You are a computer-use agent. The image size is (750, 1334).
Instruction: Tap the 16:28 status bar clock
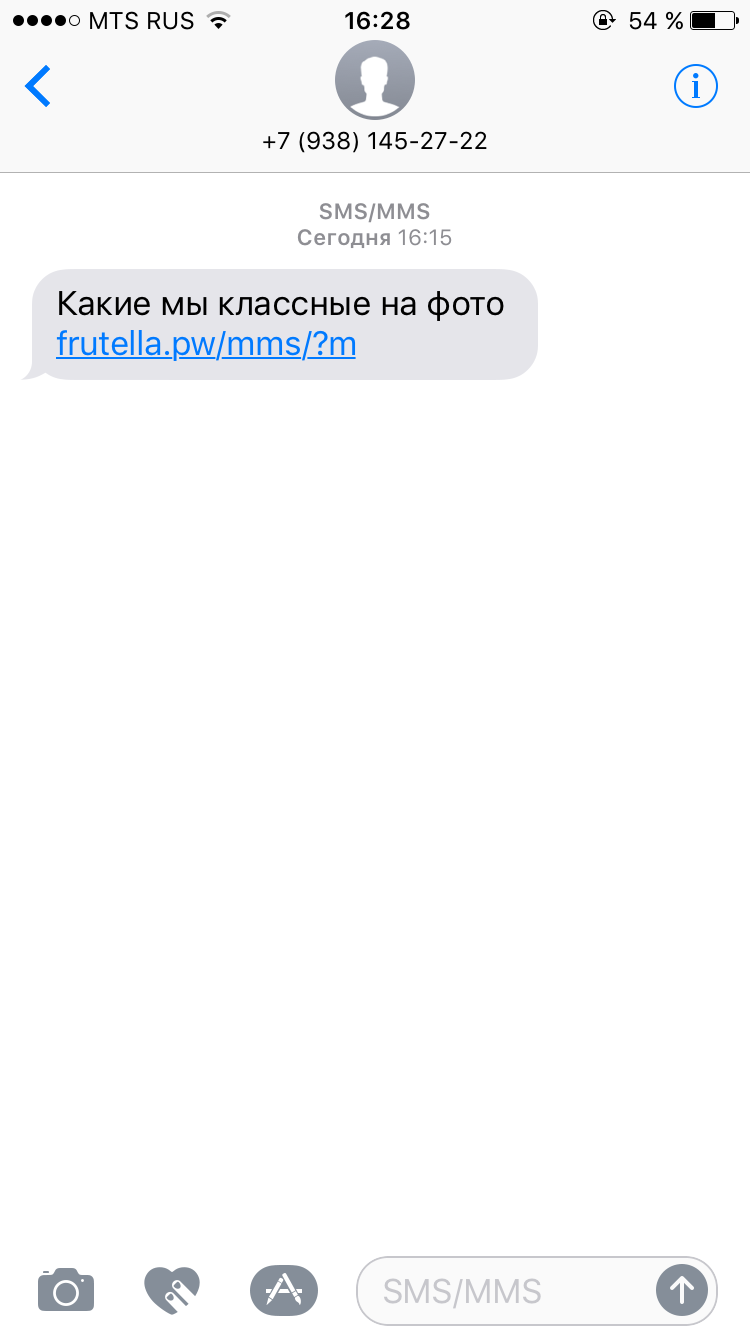click(375, 20)
